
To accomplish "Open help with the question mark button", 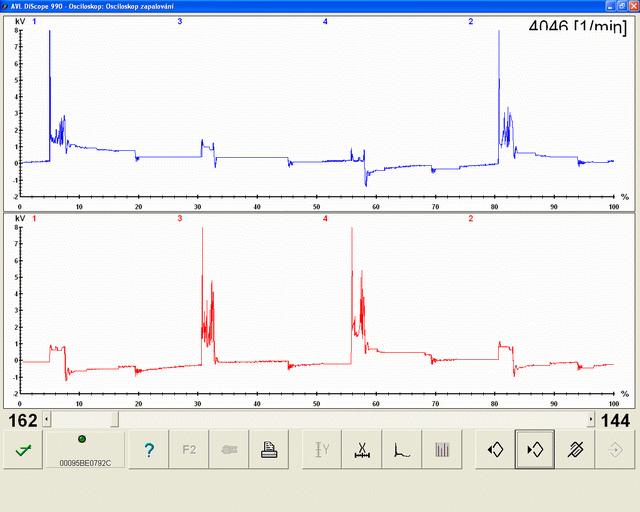I will [x=149, y=450].
